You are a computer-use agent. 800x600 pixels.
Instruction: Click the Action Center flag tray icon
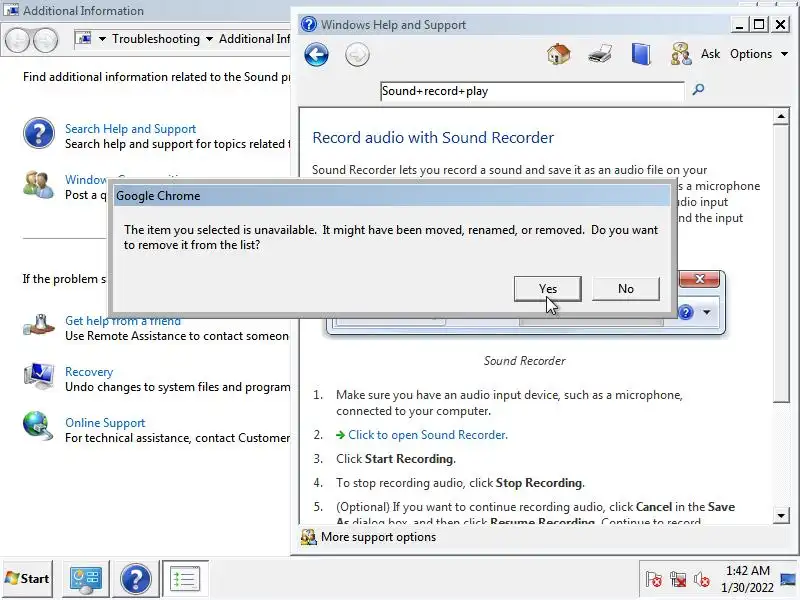coord(653,579)
